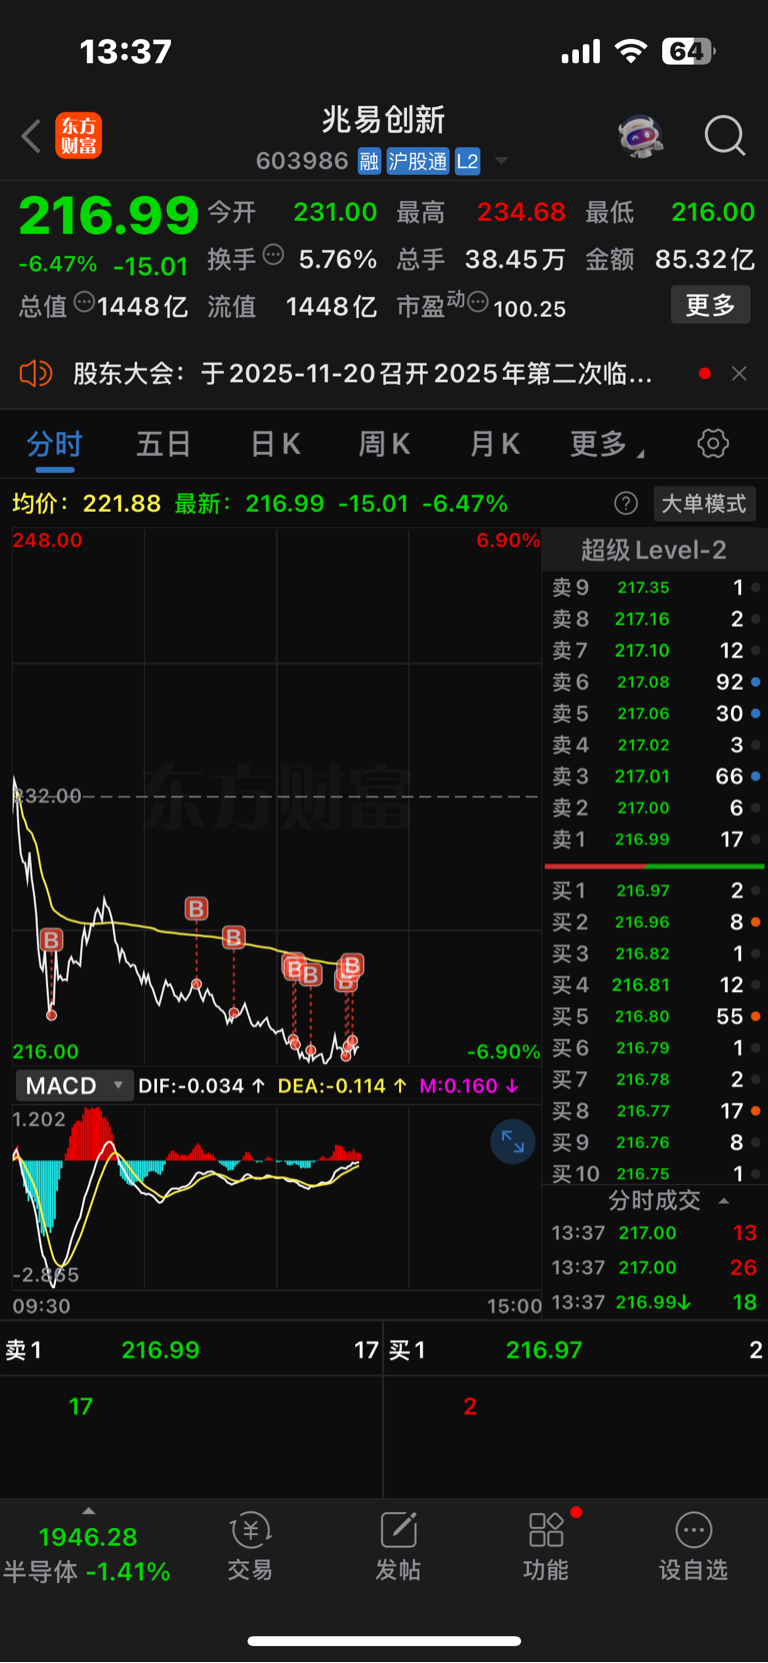The image size is (768, 1663).
Task: Select the 买2 216.96 order row
Action: [x=655, y=922]
